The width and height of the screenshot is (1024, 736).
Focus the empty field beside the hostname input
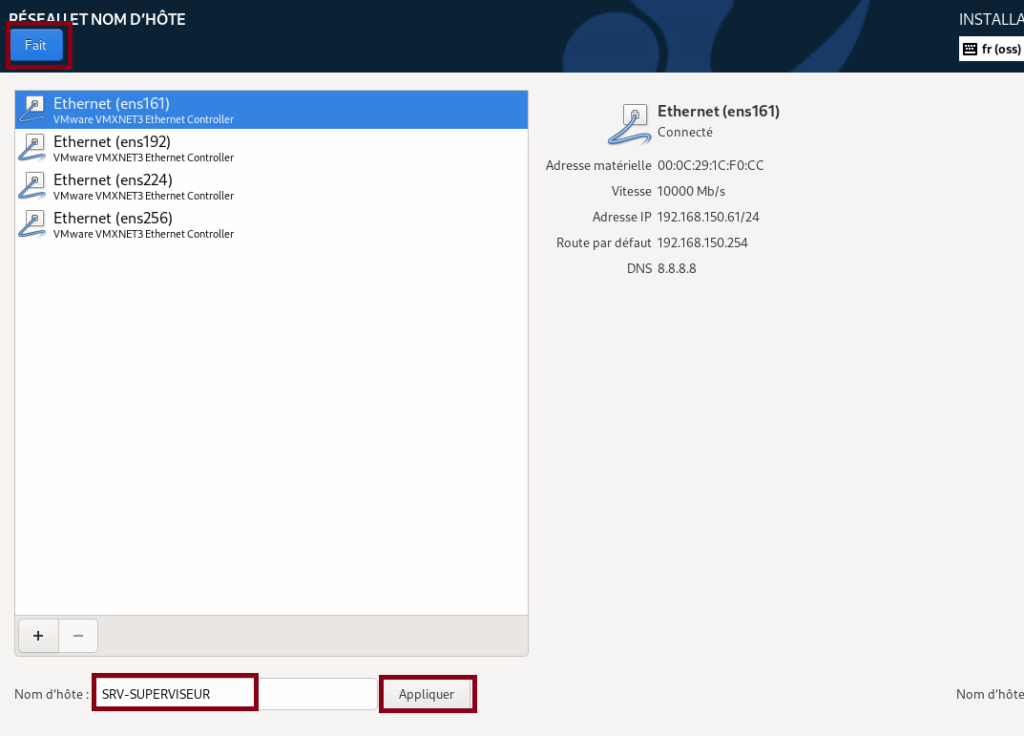(318, 692)
